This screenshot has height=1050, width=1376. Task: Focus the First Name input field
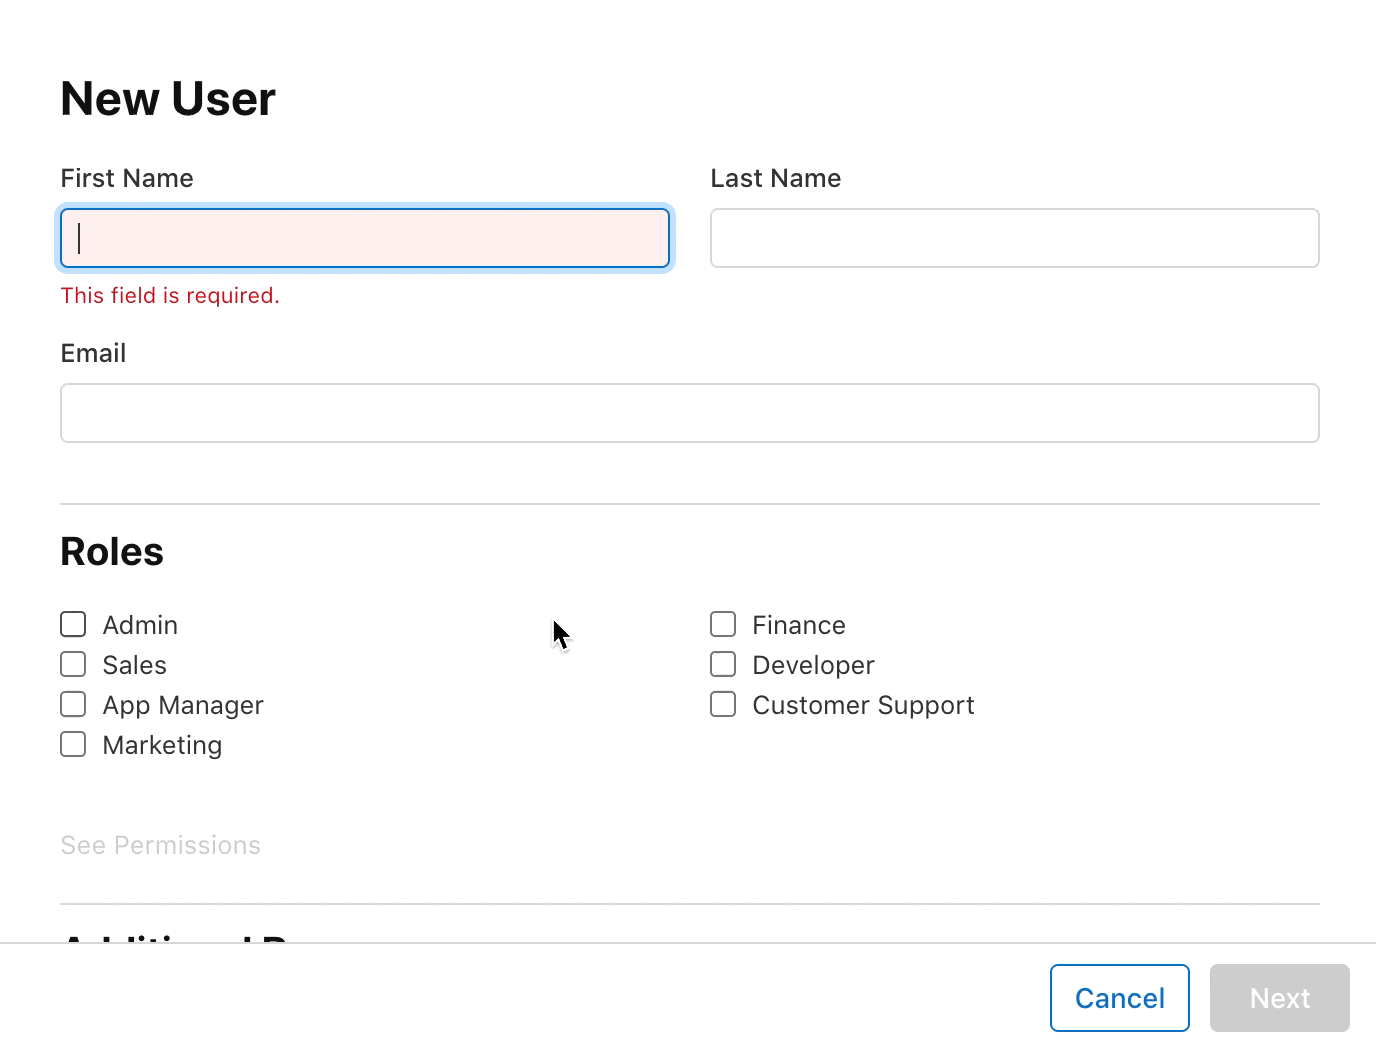365,238
